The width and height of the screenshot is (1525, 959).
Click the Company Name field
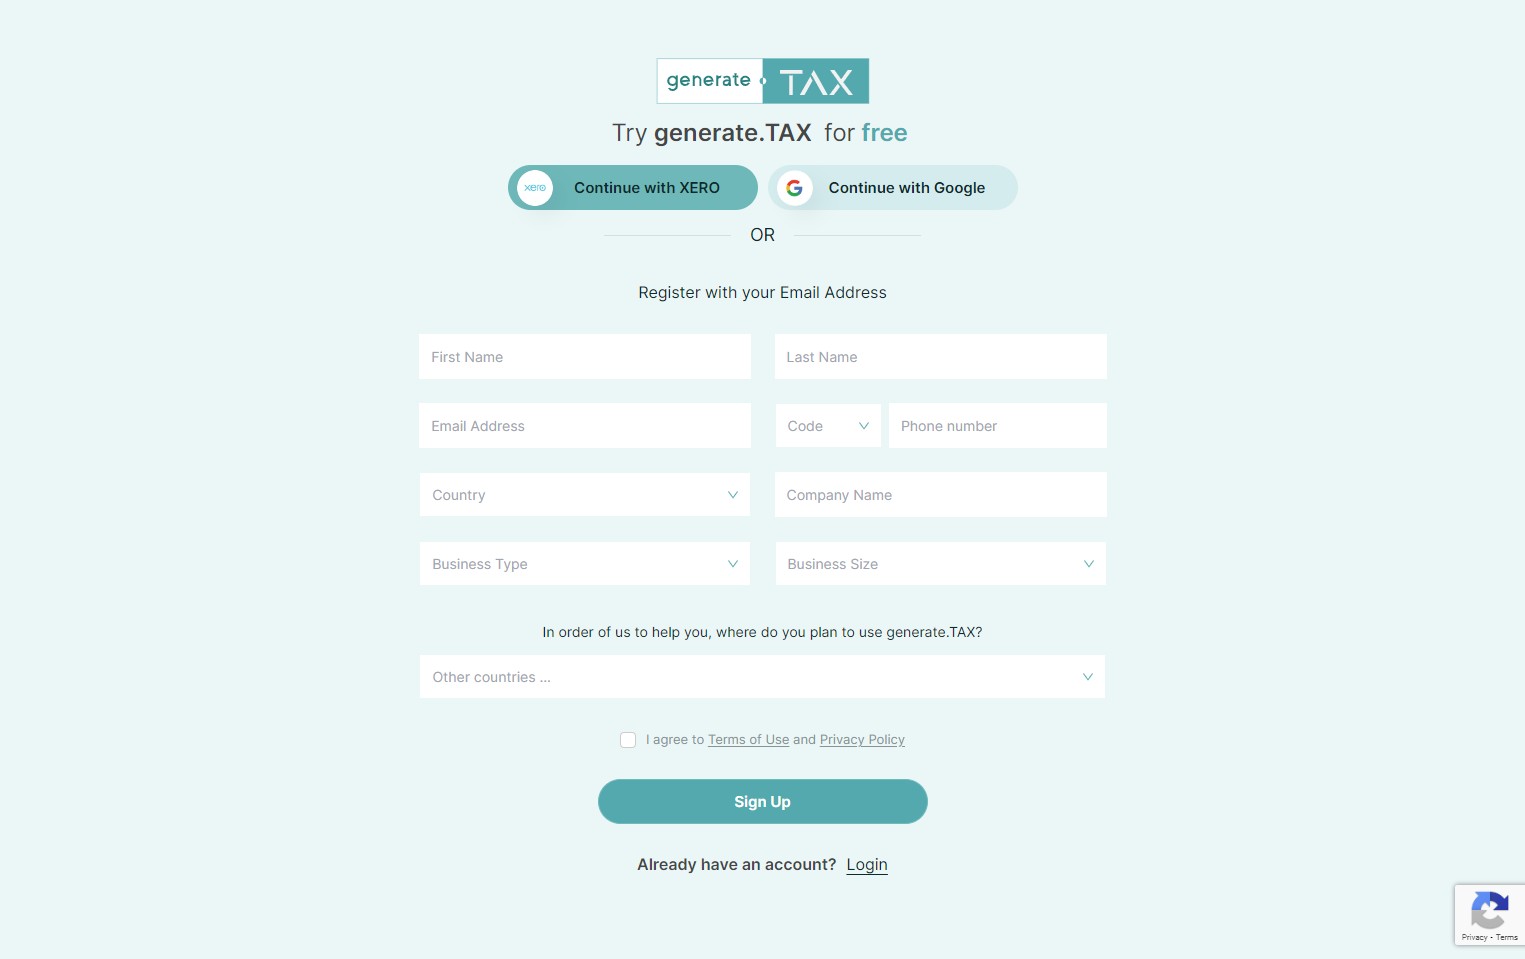pos(940,495)
